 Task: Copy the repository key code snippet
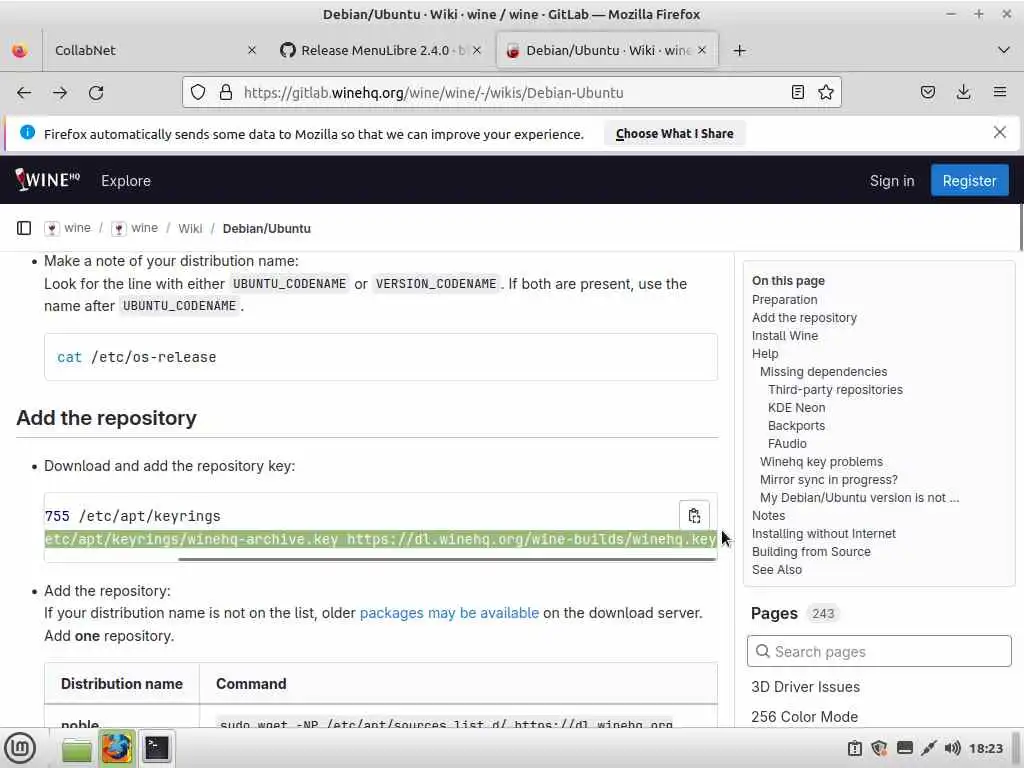click(x=694, y=515)
